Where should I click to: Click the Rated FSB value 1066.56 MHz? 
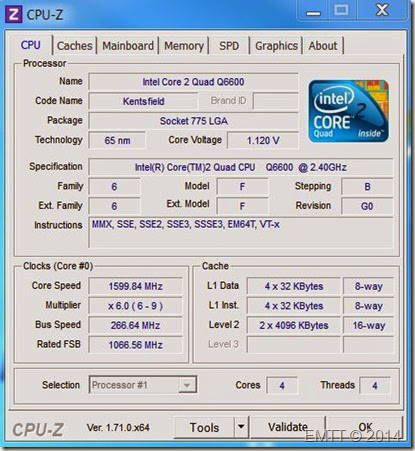(135, 345)
